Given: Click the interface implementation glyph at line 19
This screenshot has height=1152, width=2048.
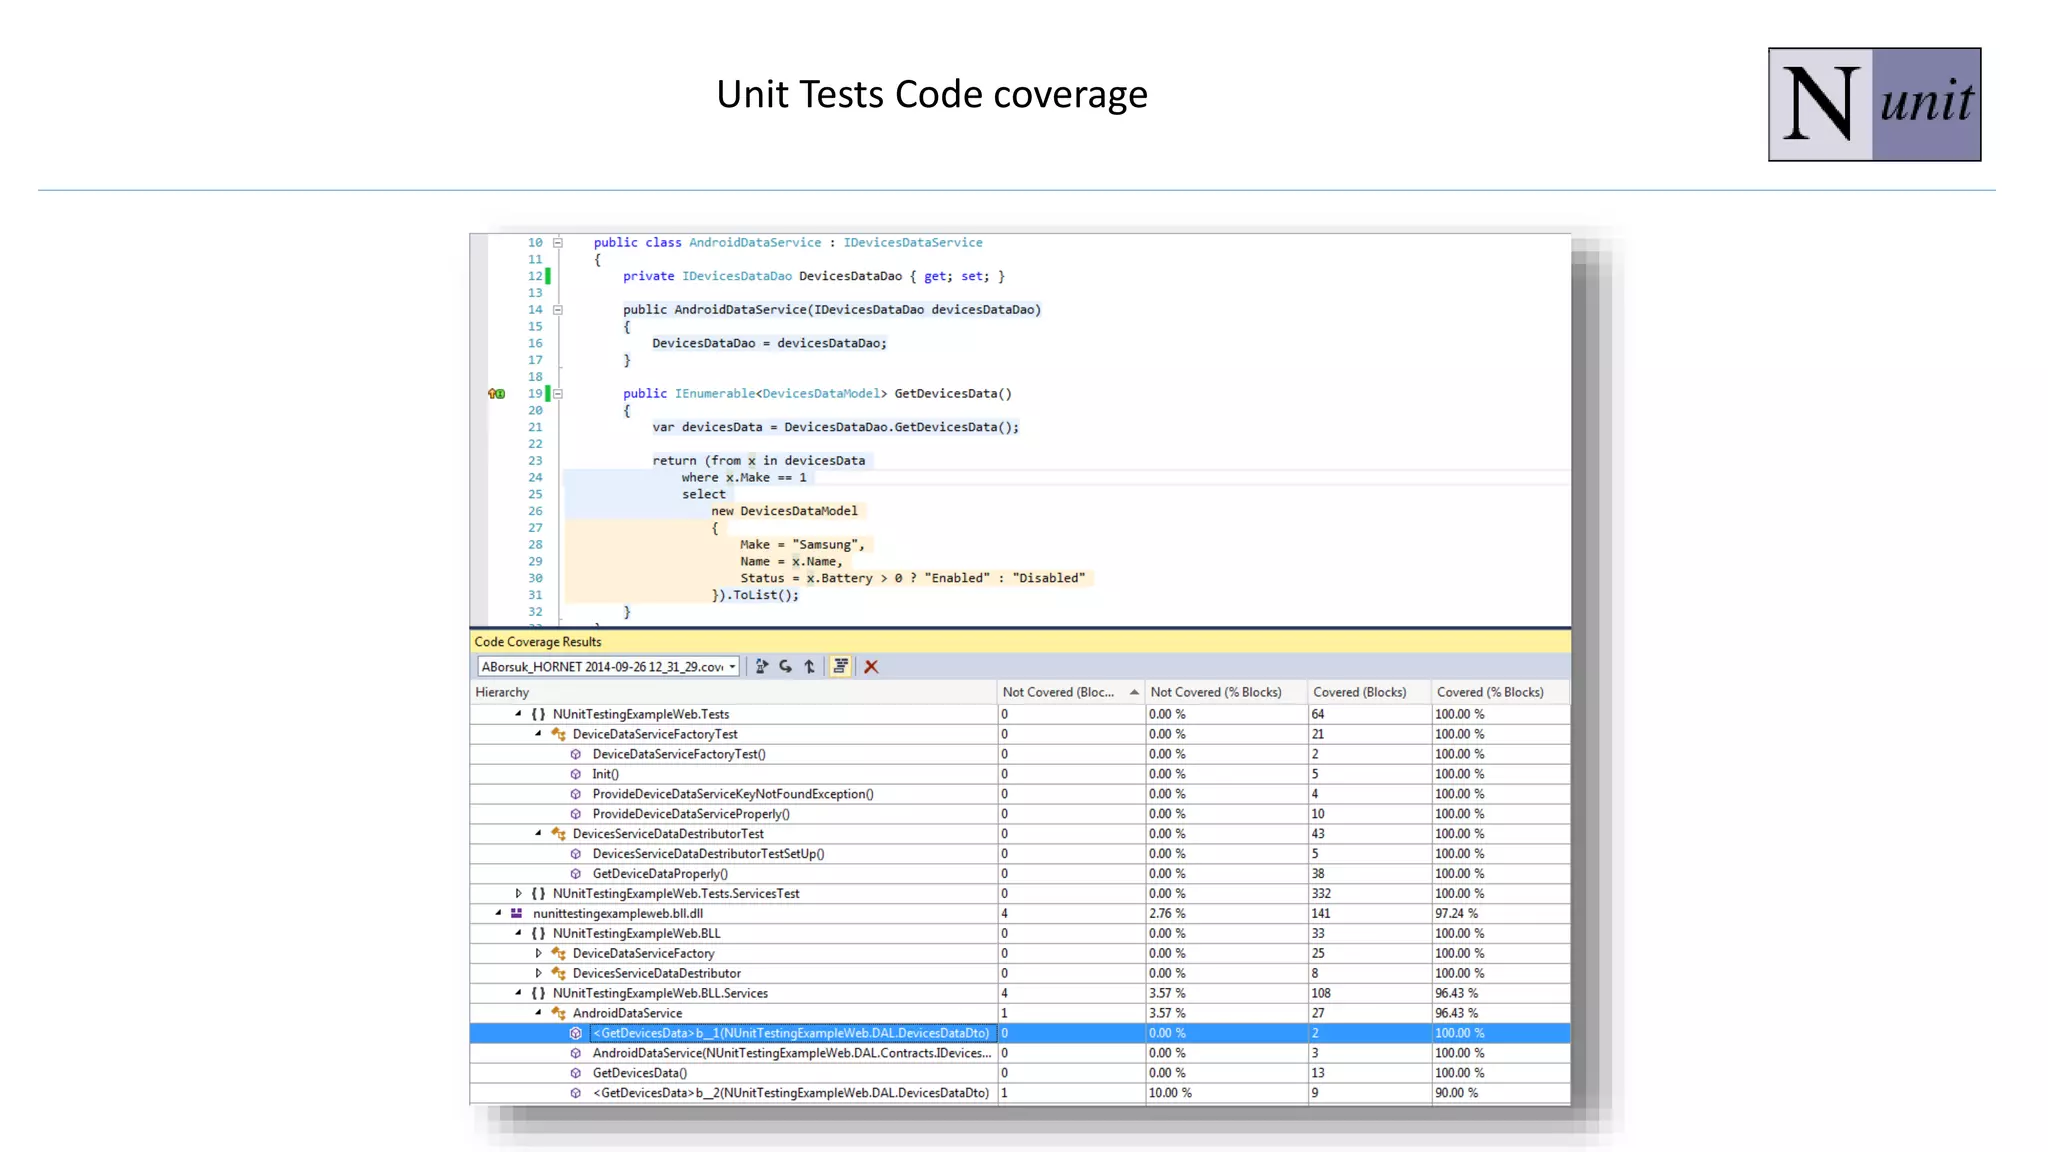Looking at the screenshot, I should (x=496, y=394).
